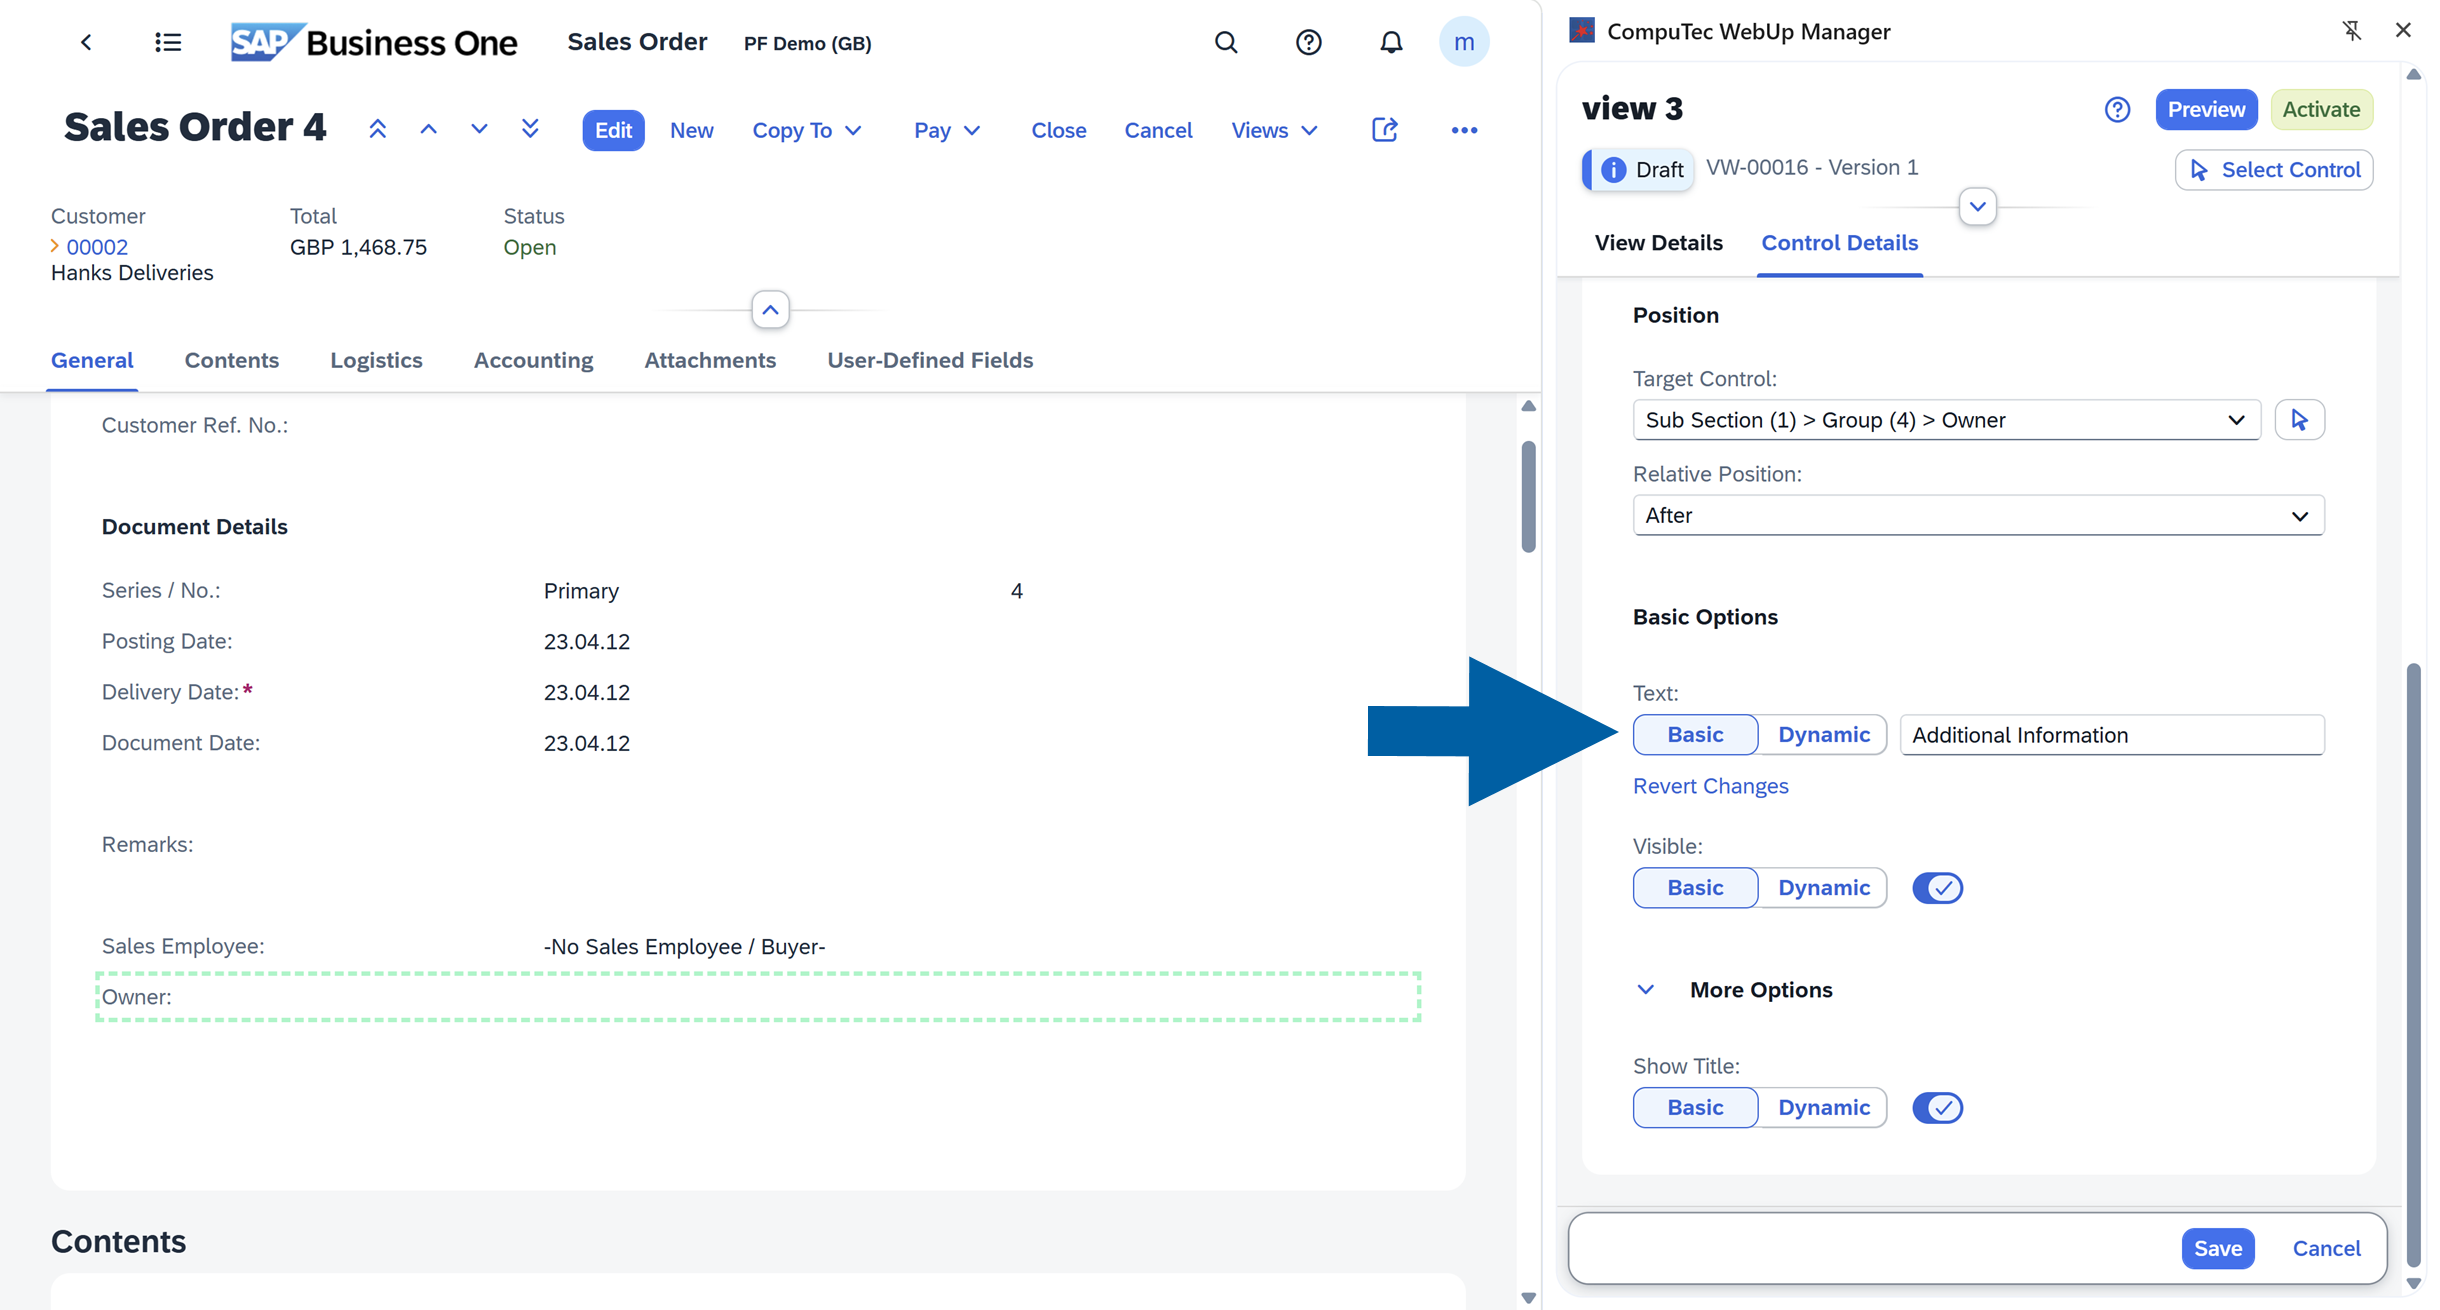Select Basic mode for Visible option
Viewport: 2440px width, 1310px height.
click(1695, 888)
